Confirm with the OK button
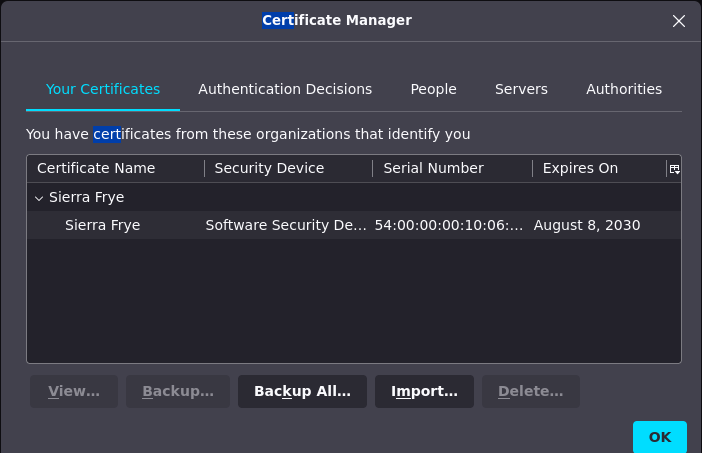This screenshot has width=702, height=453. click(659, 437)
